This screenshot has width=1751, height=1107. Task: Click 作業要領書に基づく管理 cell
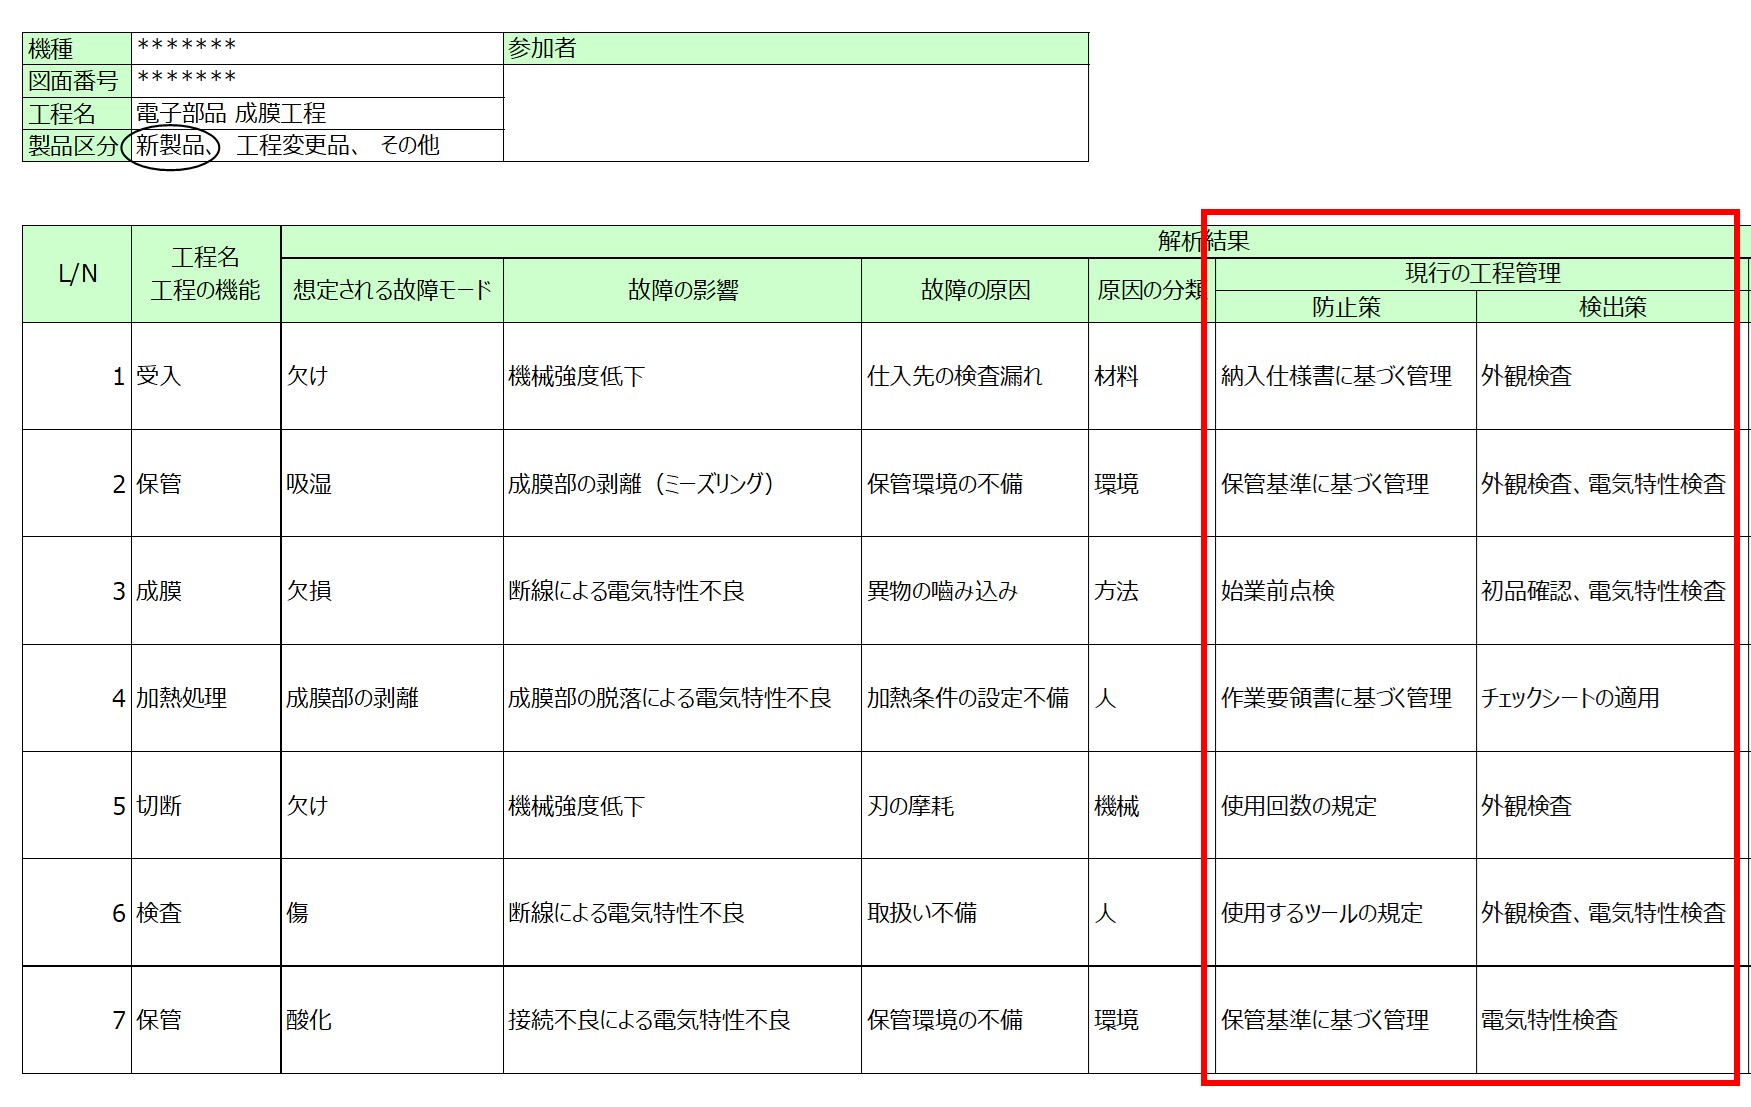tap(1346, 698)
